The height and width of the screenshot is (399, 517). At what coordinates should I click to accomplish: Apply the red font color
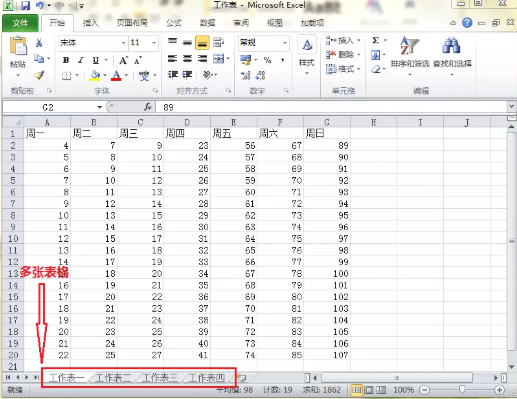point(116,75)
